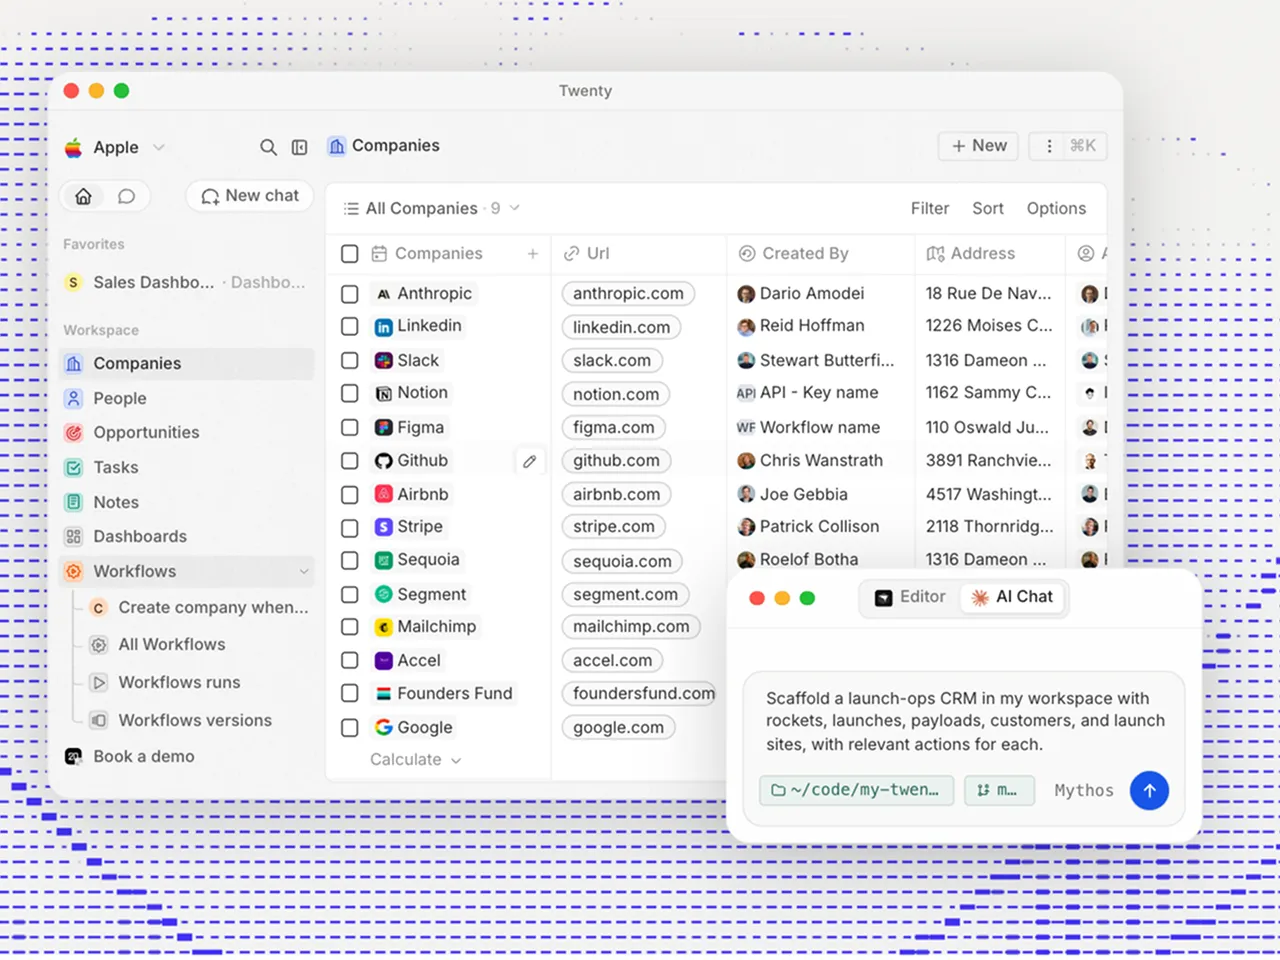The width and height of the screenshot is (1280, 960).
Task: Click the Stripe logo icon
Action: (x=383, y=527)
